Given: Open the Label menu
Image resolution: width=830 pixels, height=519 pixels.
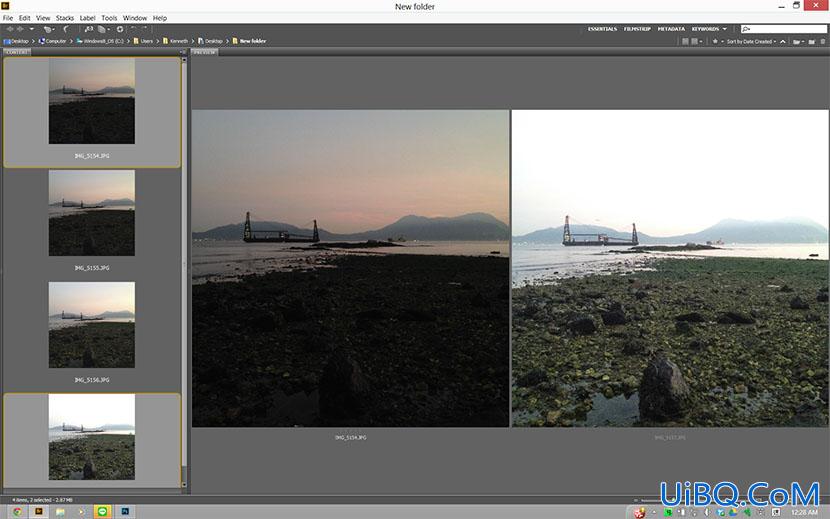Looking at the screenshot, I should [x=87, y=18].
